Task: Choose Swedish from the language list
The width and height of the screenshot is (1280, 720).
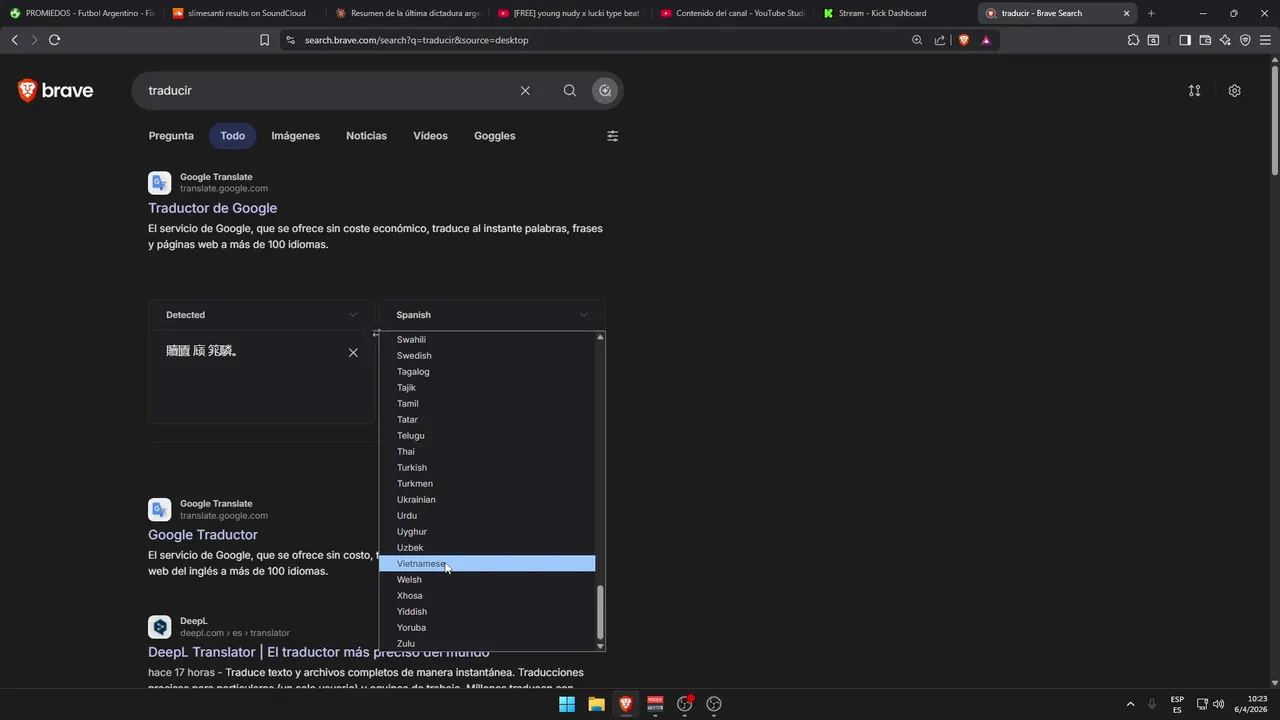Action: pos(487,356)
